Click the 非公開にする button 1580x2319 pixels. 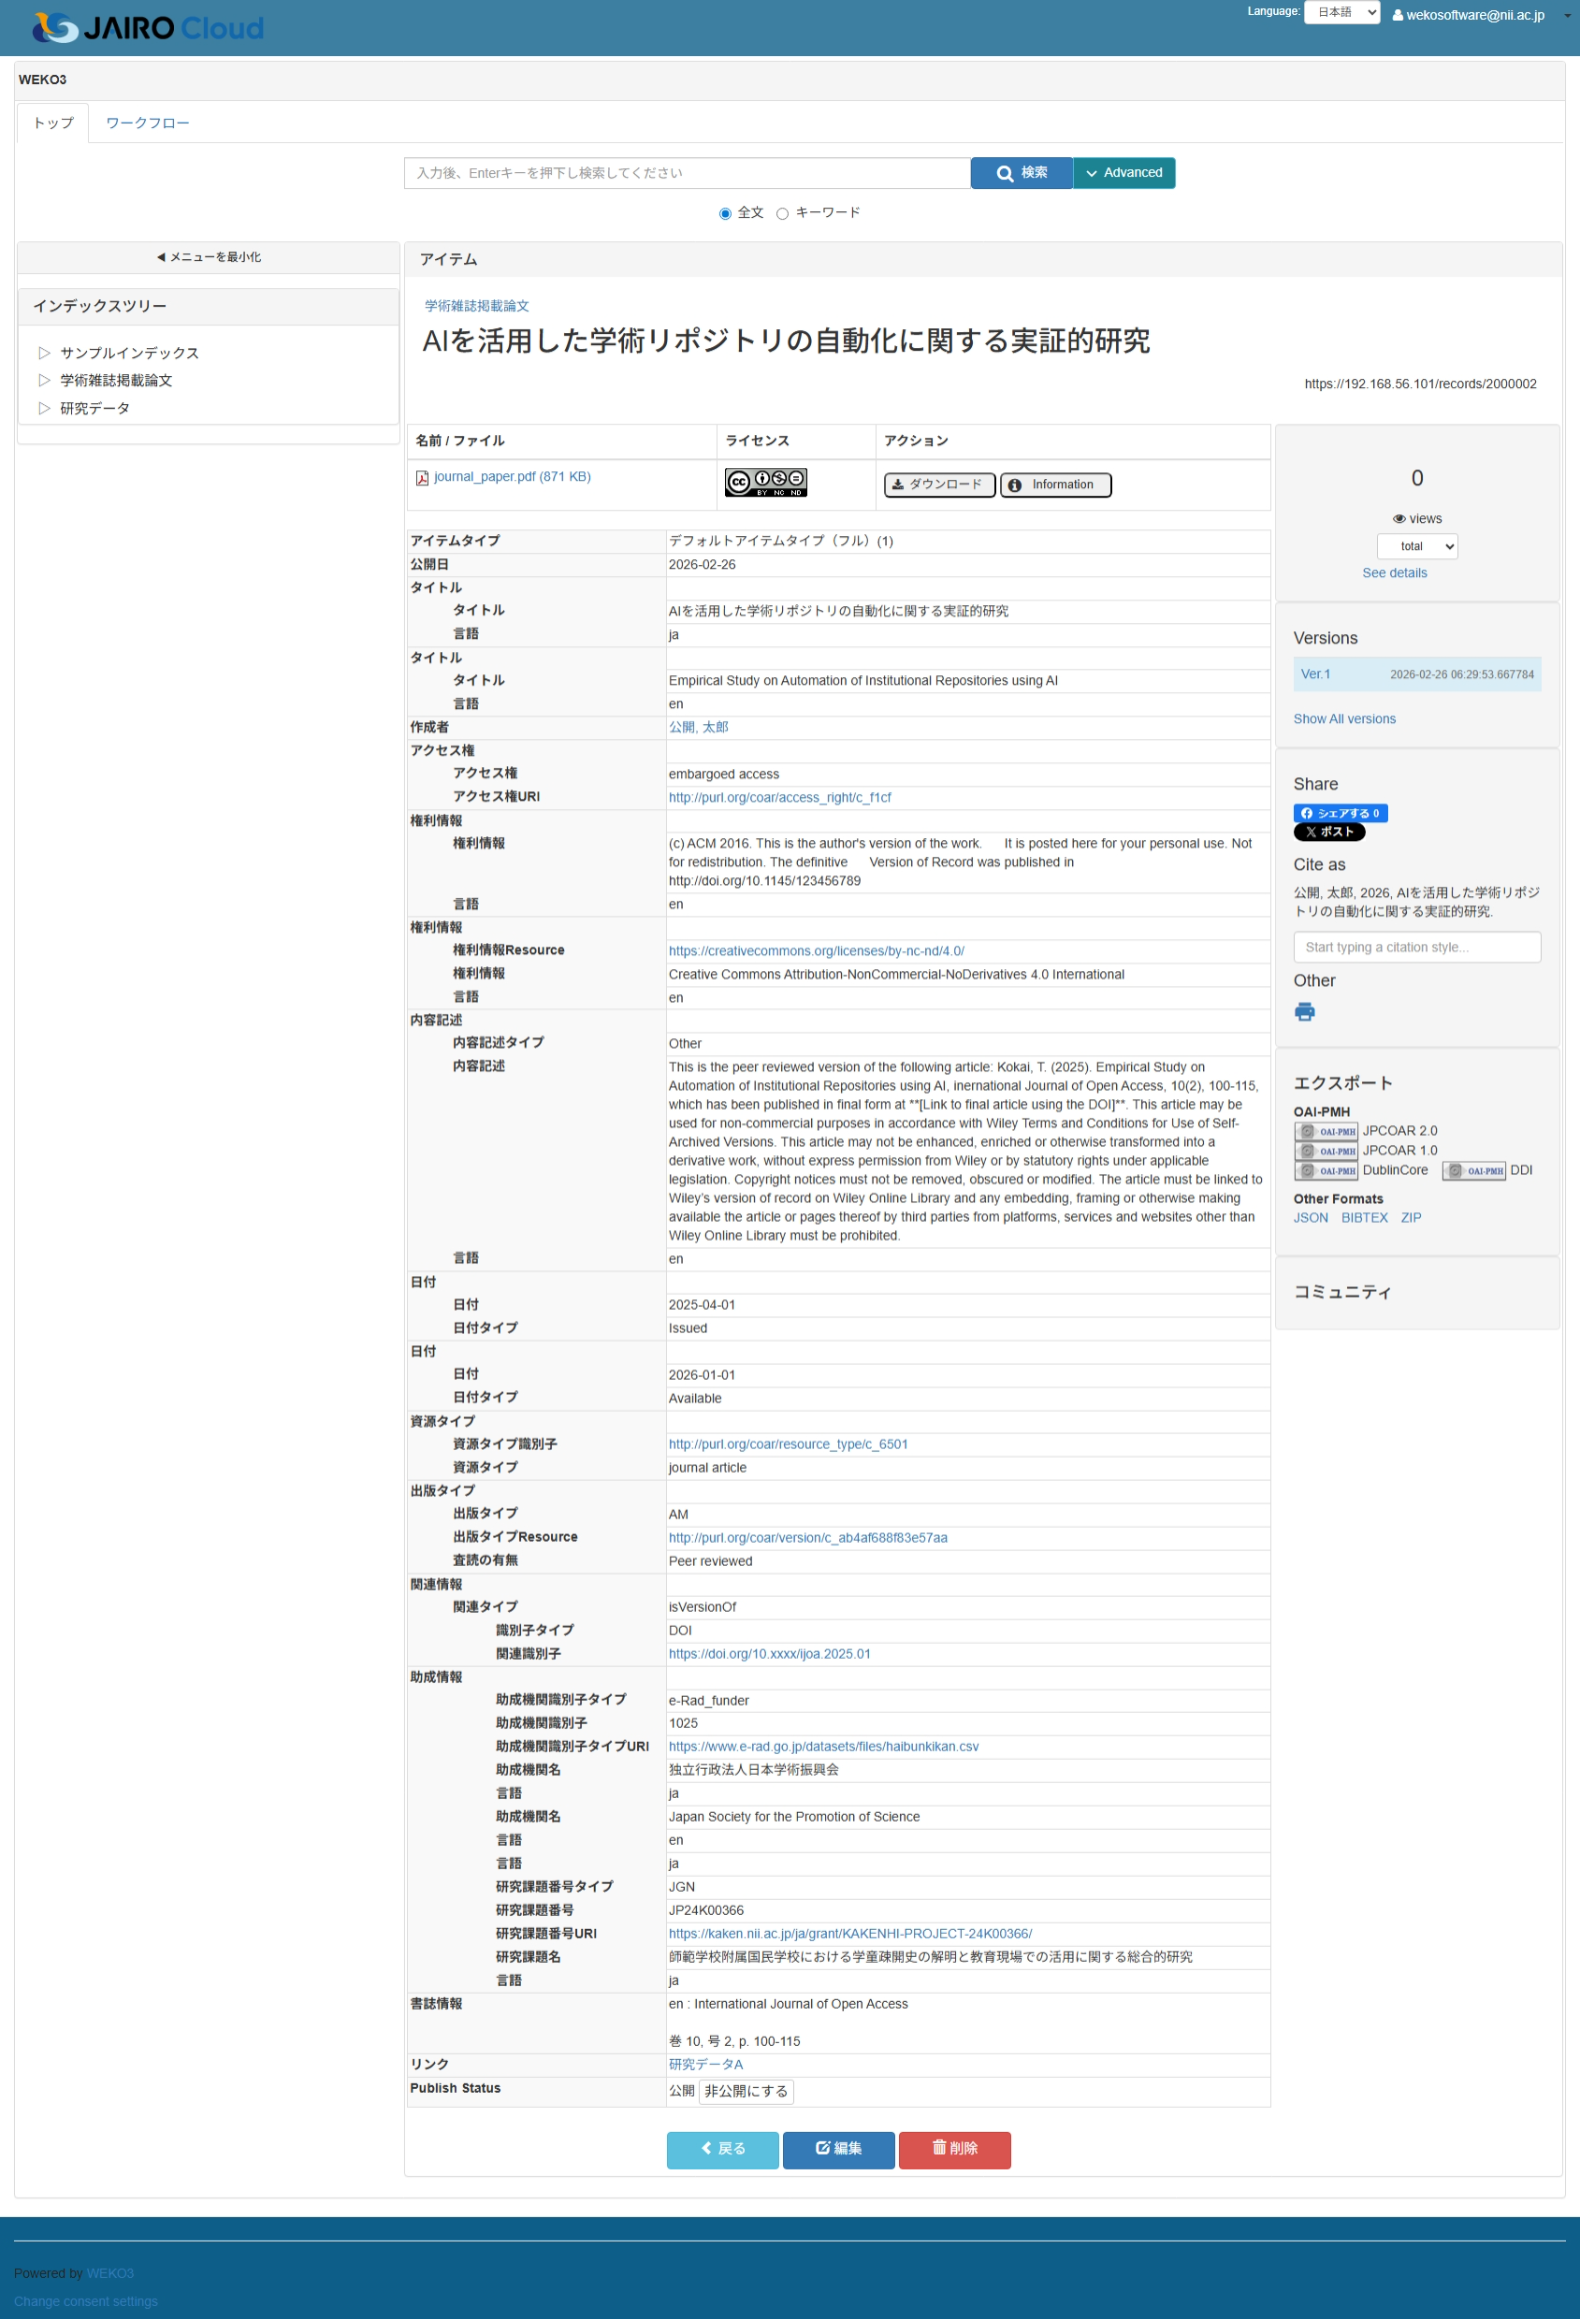[746, 2091]
